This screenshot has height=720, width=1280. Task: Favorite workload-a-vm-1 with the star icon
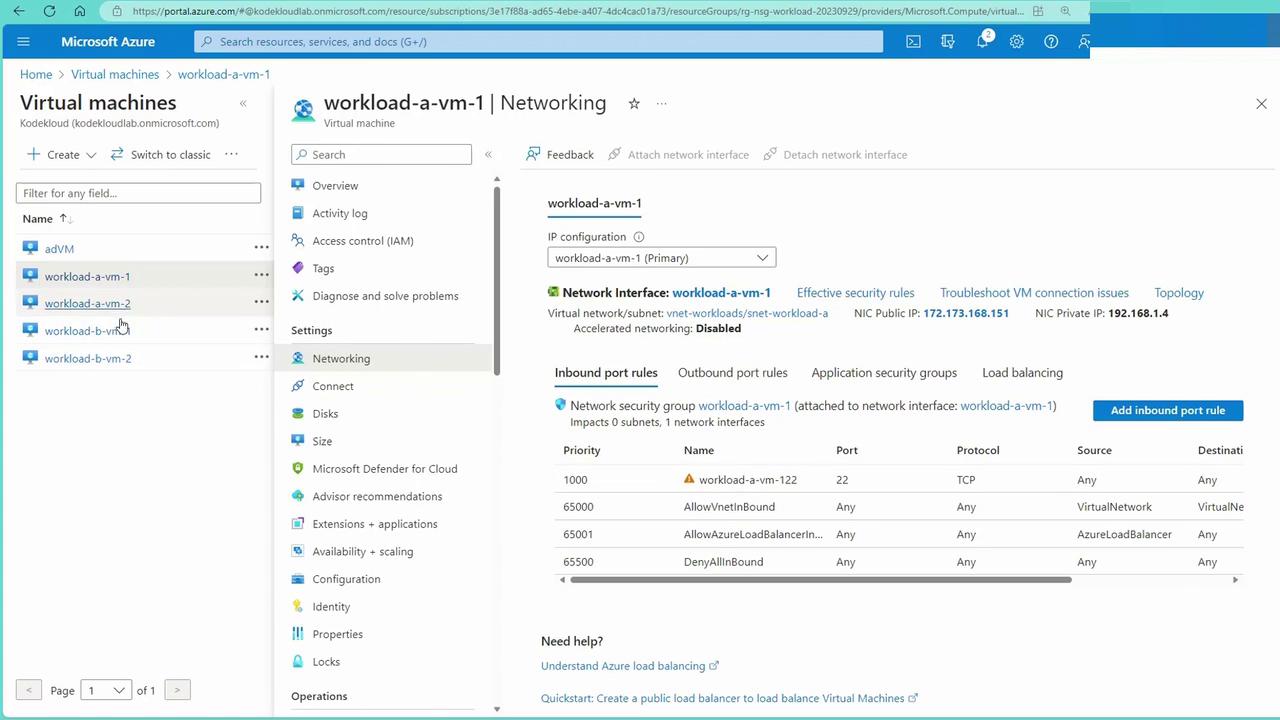634,104
